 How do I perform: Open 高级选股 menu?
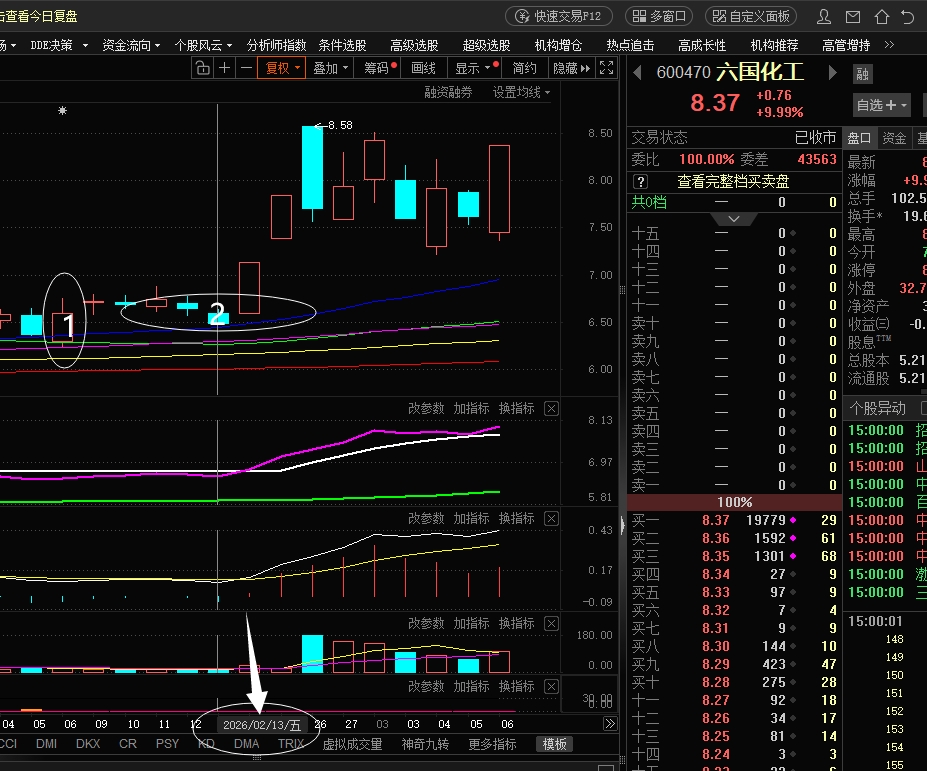point(414,45)
